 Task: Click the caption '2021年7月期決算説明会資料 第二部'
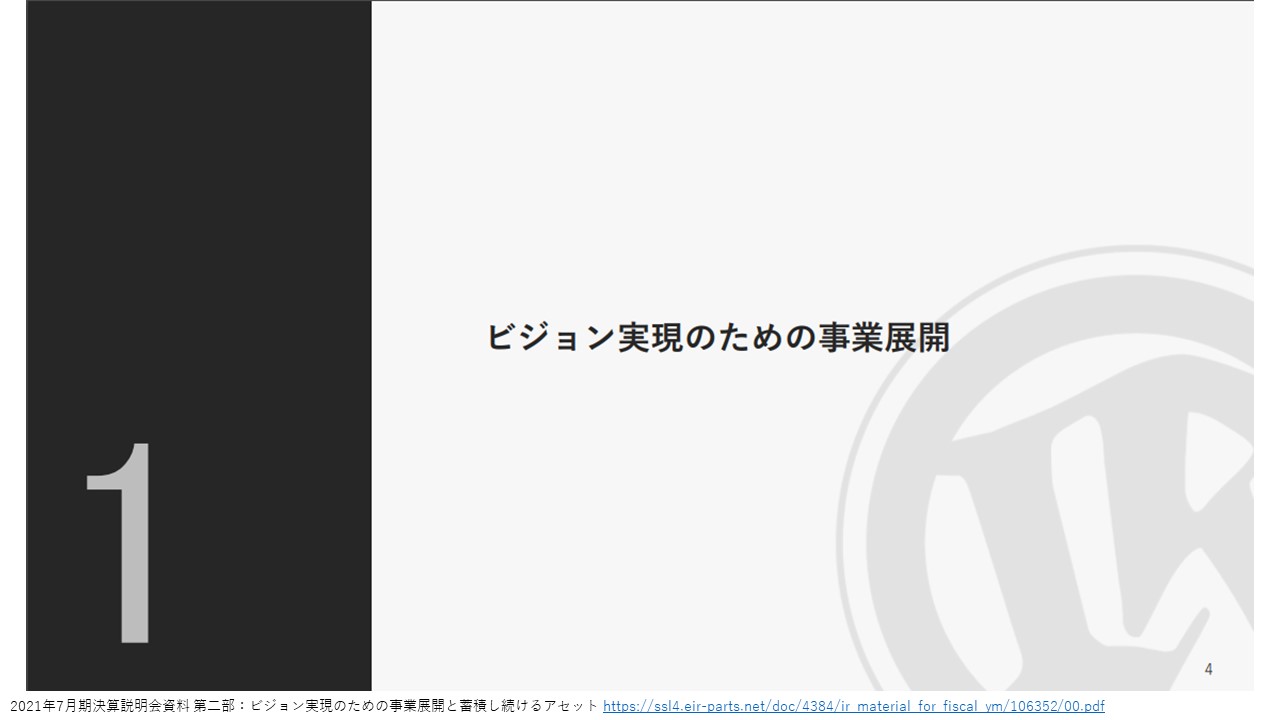(121, 706)
